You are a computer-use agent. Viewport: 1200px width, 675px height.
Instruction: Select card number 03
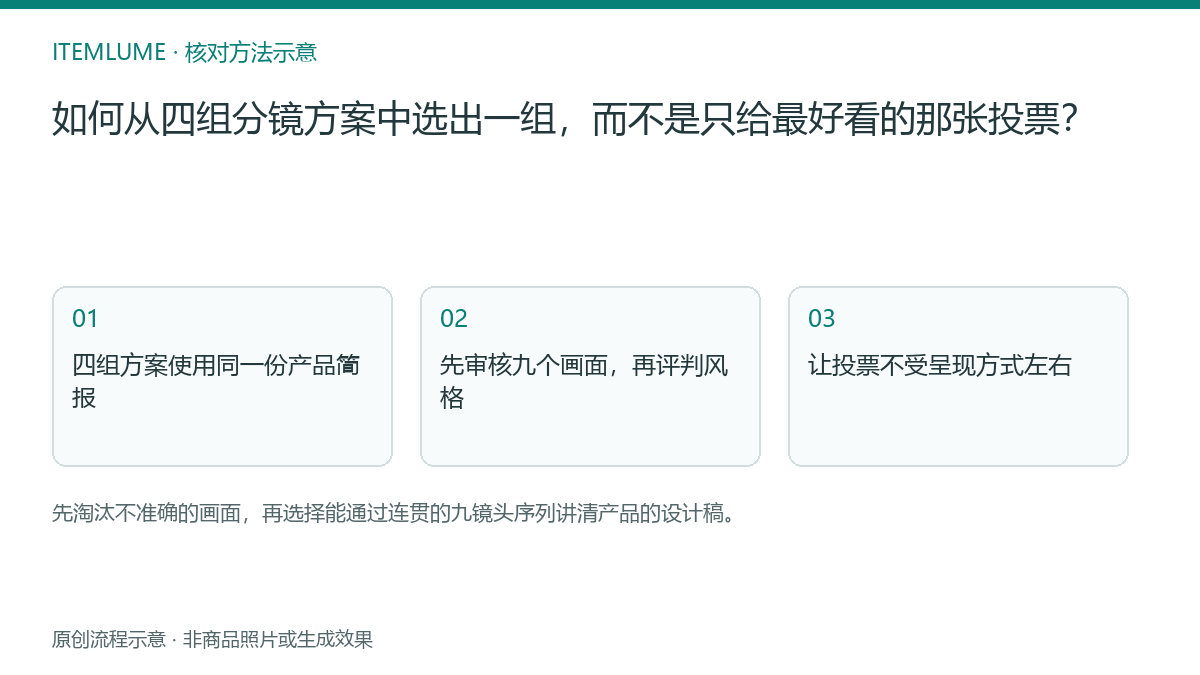[958, 376]
